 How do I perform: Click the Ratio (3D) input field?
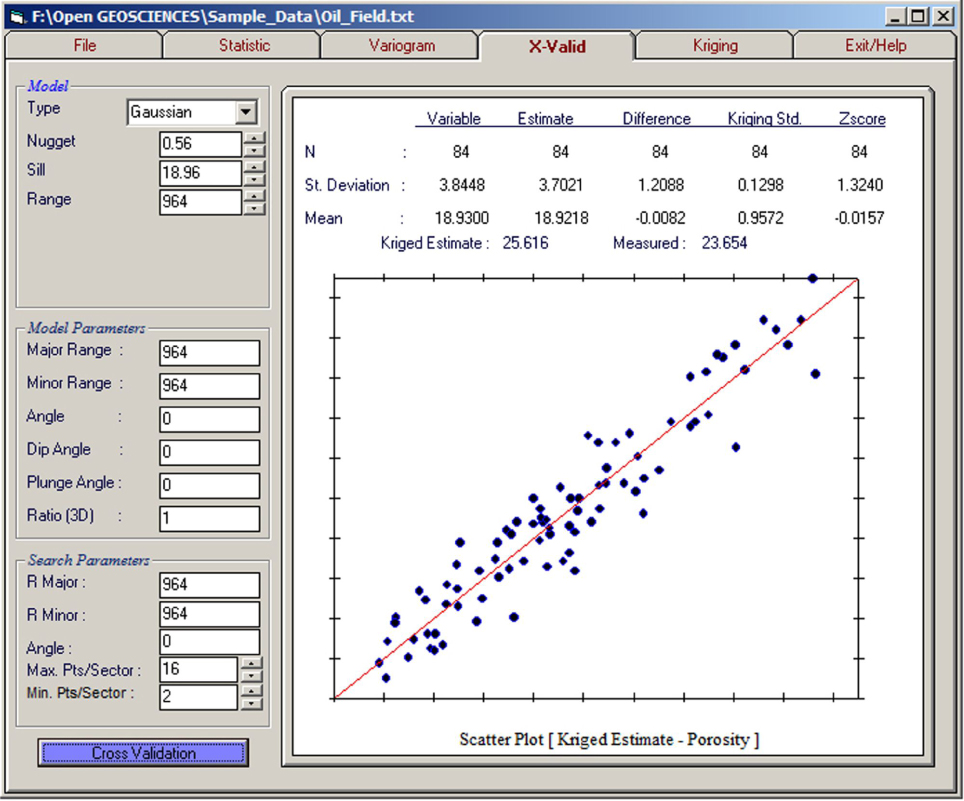pyautogui.click(x=208, y=519)
